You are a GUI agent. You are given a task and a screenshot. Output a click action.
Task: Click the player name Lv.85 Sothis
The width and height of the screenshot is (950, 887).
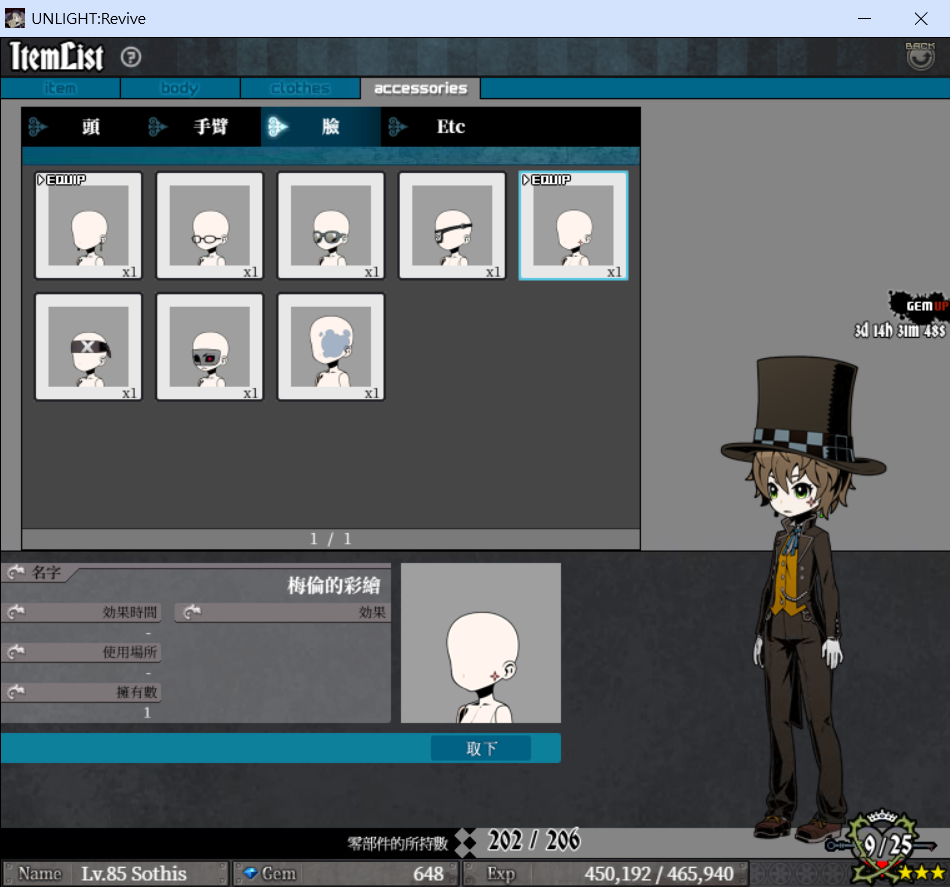(x=134, y=874)
